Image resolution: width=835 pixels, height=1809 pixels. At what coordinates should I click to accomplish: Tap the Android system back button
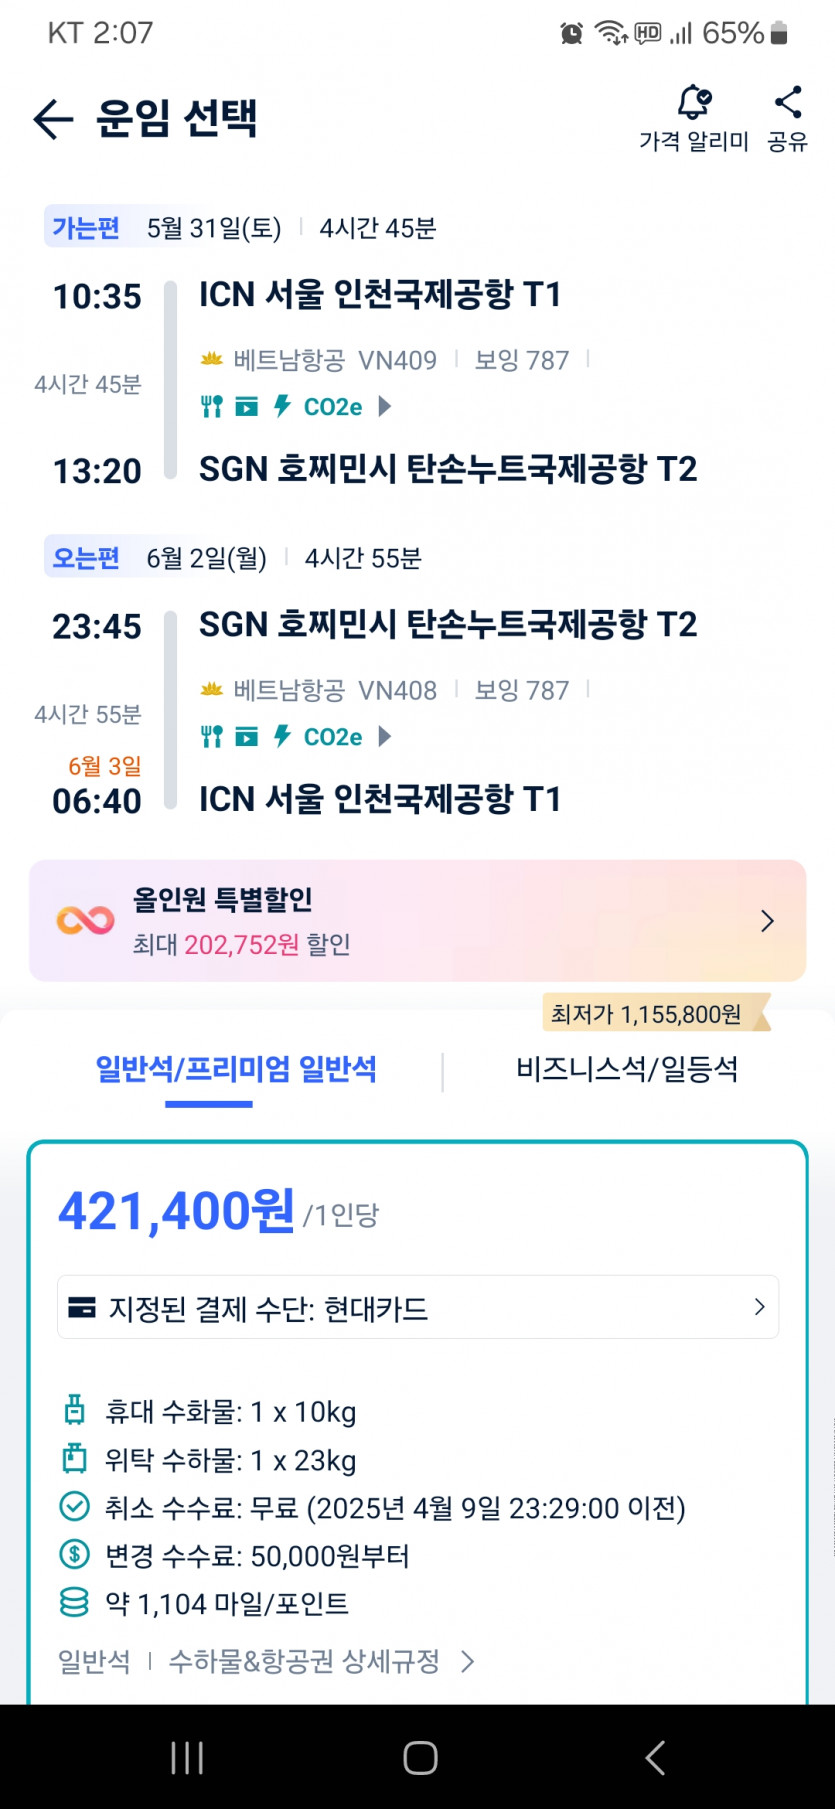point(655,1757)
